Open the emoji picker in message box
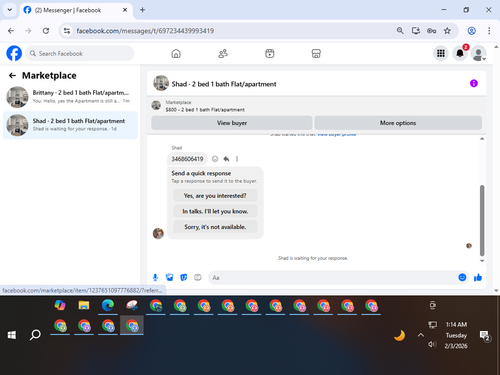This screenshot has width=500, height=375. (462, 277)
